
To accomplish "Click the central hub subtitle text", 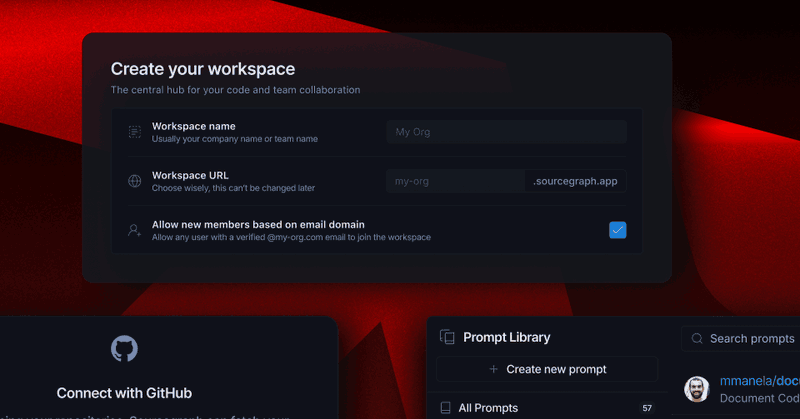I will pos(236,90).
